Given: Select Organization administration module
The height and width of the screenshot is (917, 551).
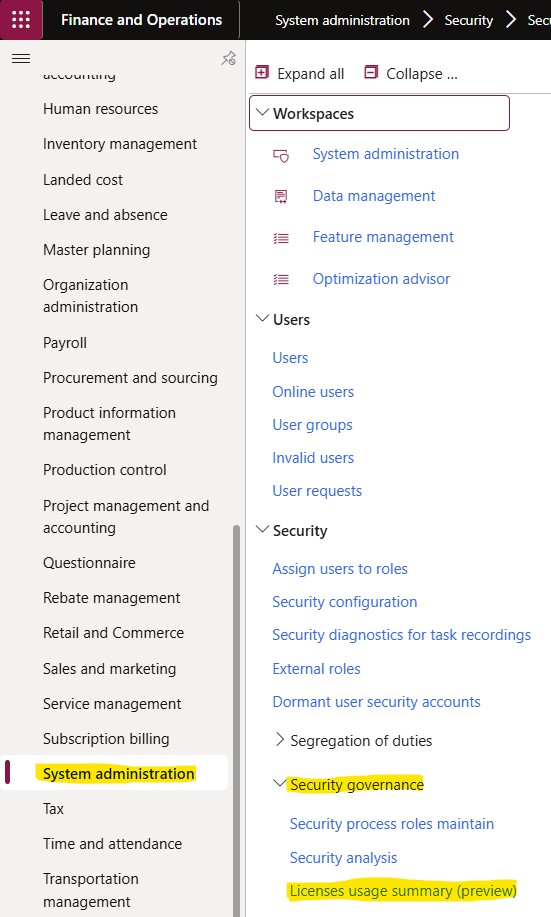Looking at the screenshot, I should point(91,296).
